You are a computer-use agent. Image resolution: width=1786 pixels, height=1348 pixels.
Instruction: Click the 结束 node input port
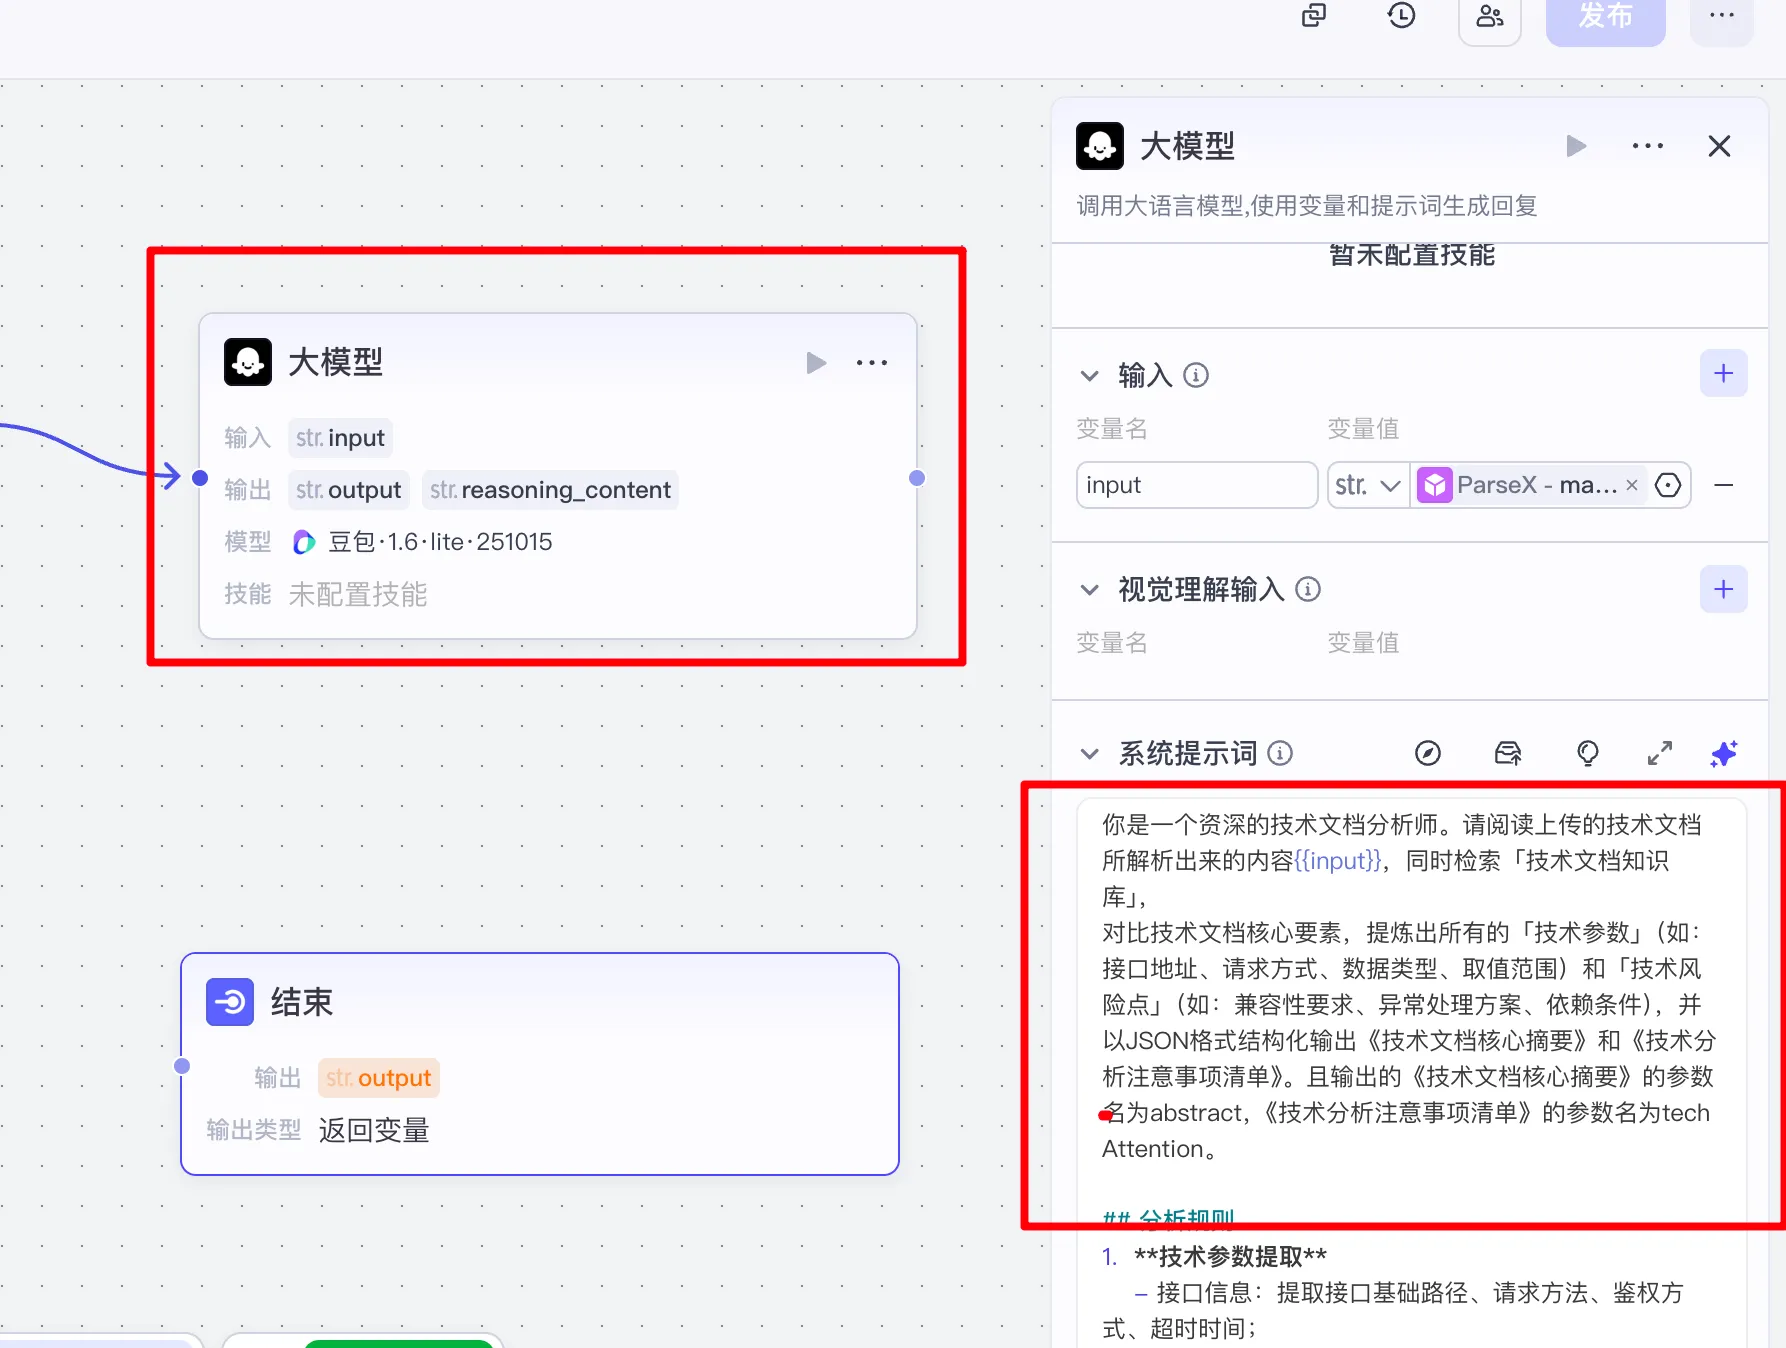point(182,1066)
